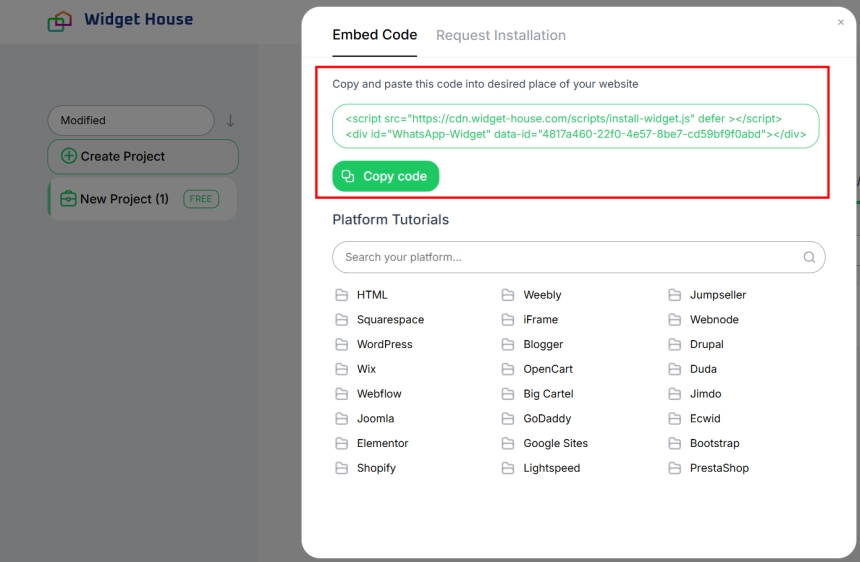Click the FREE badge on New Project
The height and width of the screenshot is (562, 860).
click(201, 199)
